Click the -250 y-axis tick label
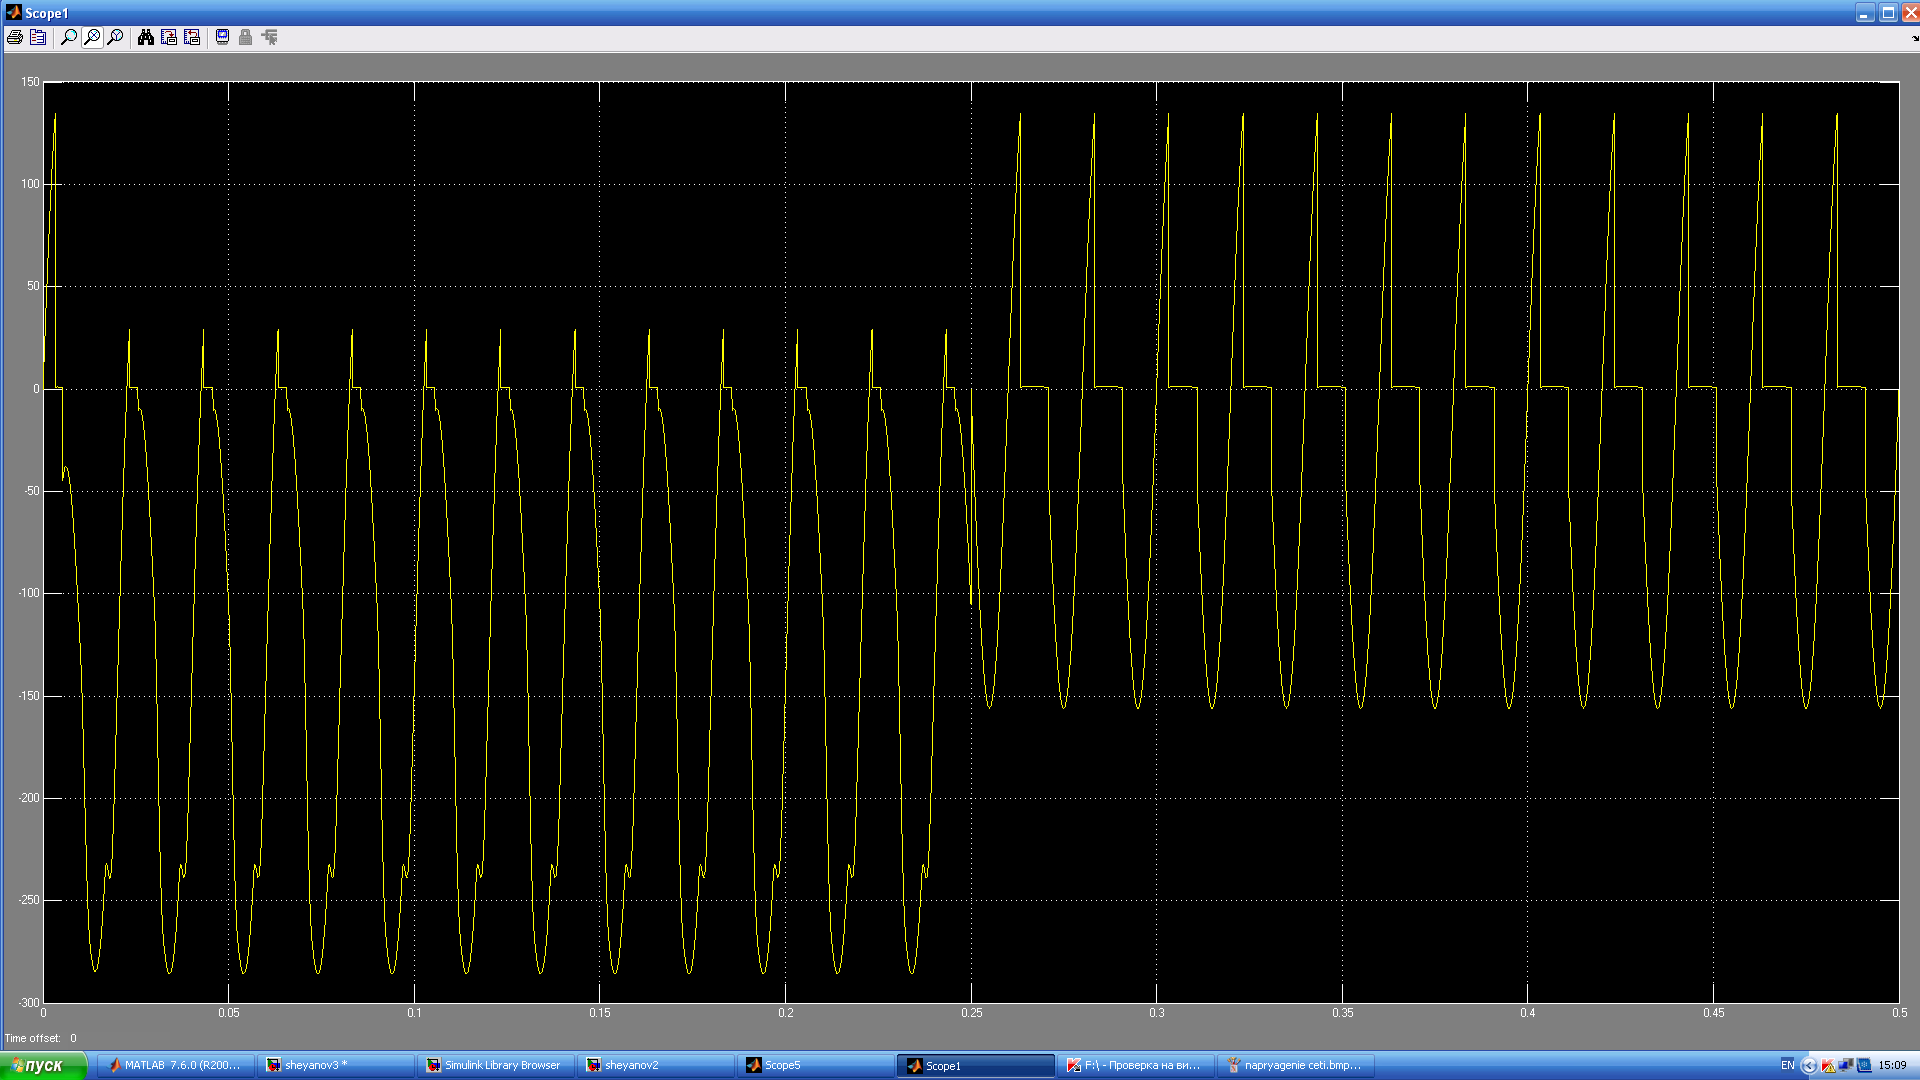The image size is (1920, 1080). coord(28,900)
